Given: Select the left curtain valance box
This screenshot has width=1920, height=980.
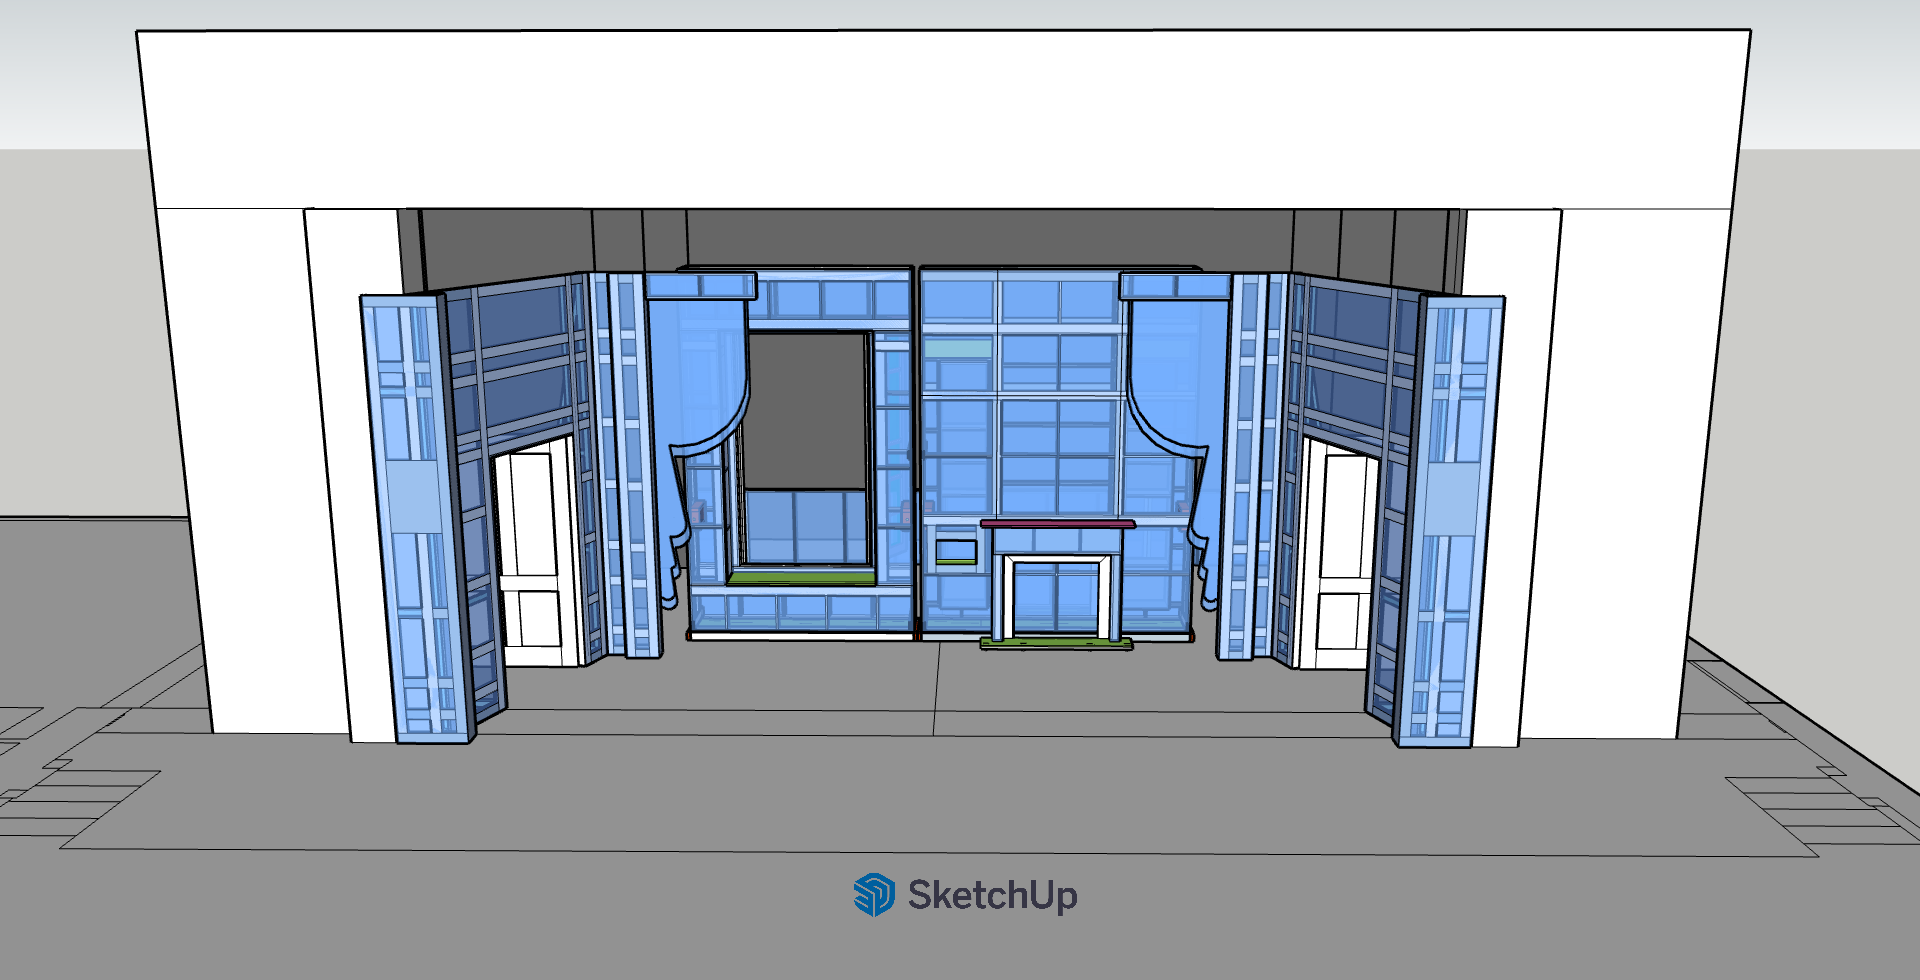Looking at the screenshot, I should pos(700,286).
